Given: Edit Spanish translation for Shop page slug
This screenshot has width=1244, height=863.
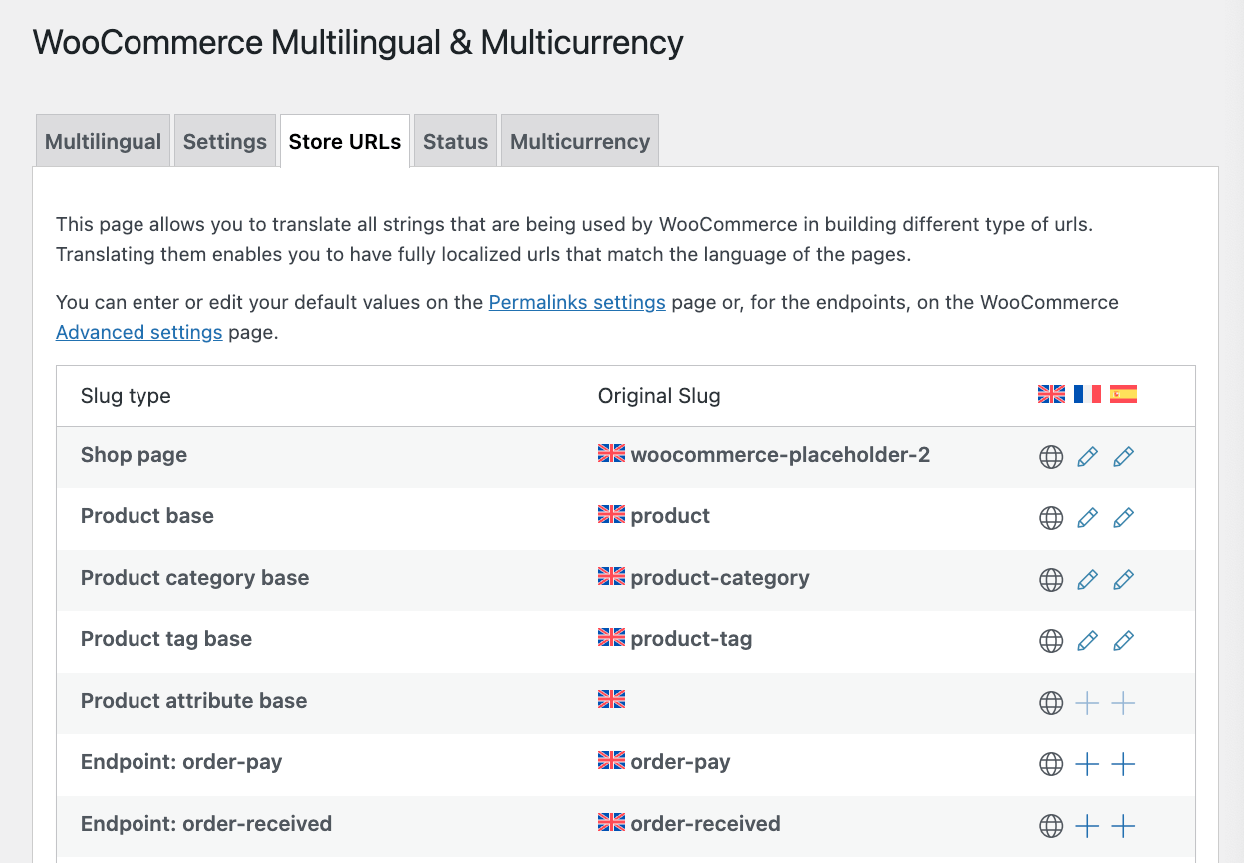Looking at the screenshot, I should [x=1123, y=457].
